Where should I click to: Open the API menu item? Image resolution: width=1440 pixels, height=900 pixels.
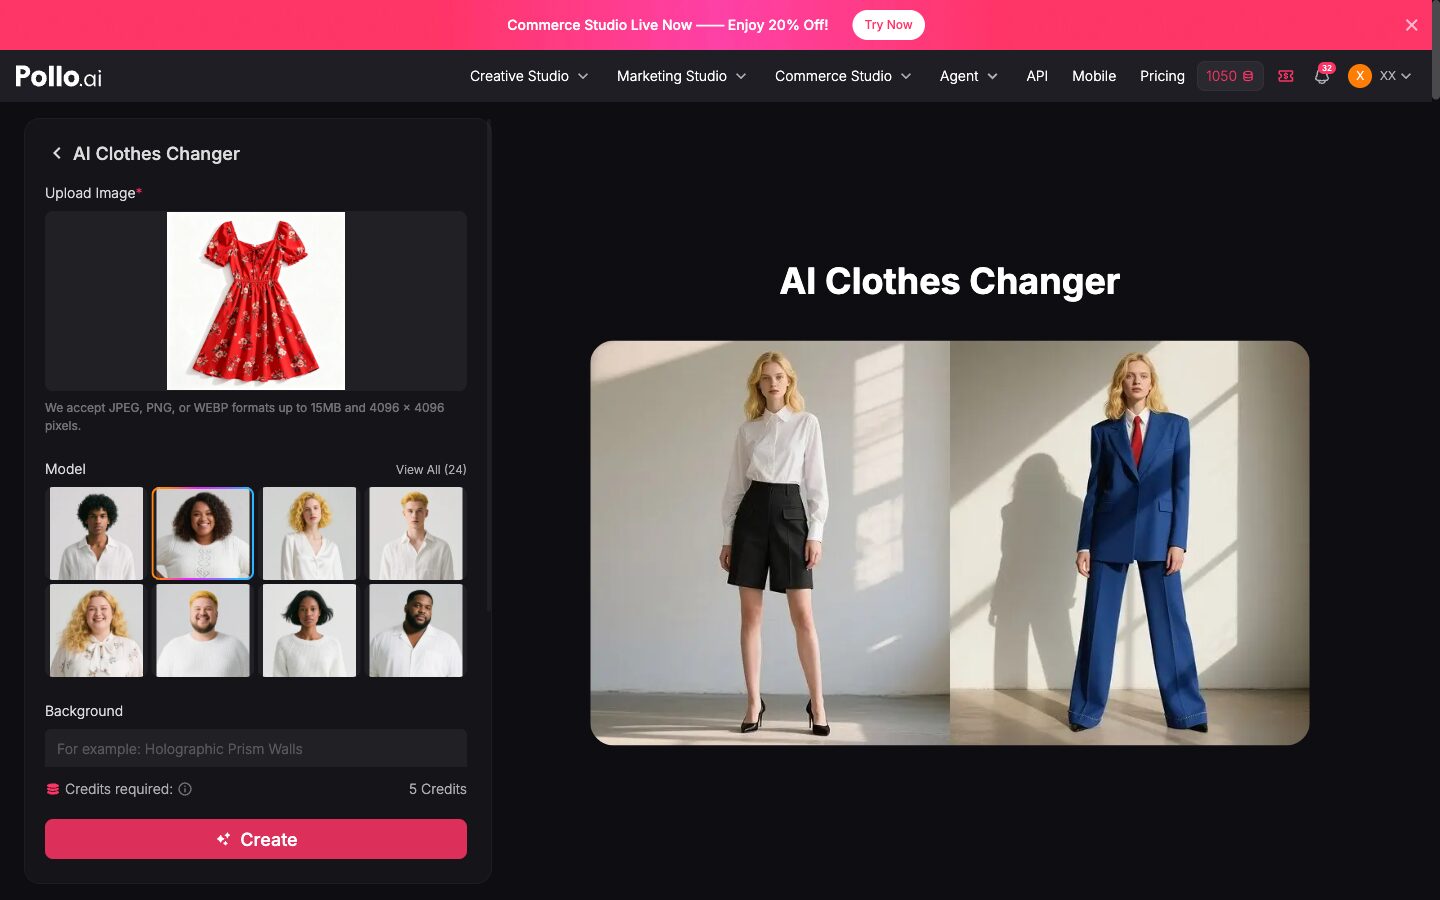pyautogui.click(x=1037, y=76)
